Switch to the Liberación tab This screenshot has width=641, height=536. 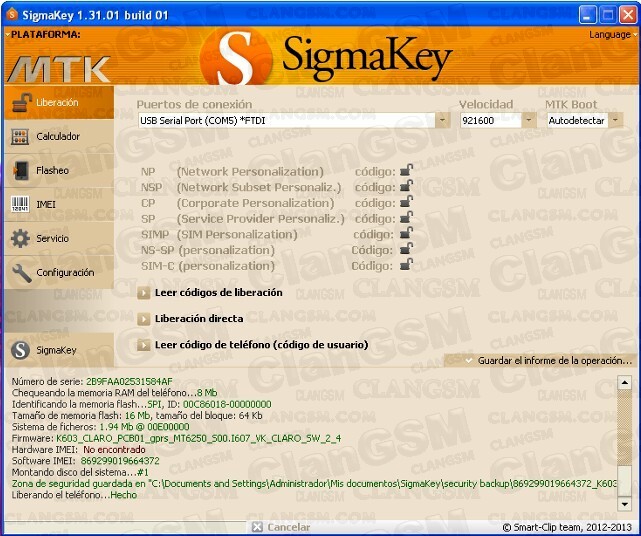(59, 102)
